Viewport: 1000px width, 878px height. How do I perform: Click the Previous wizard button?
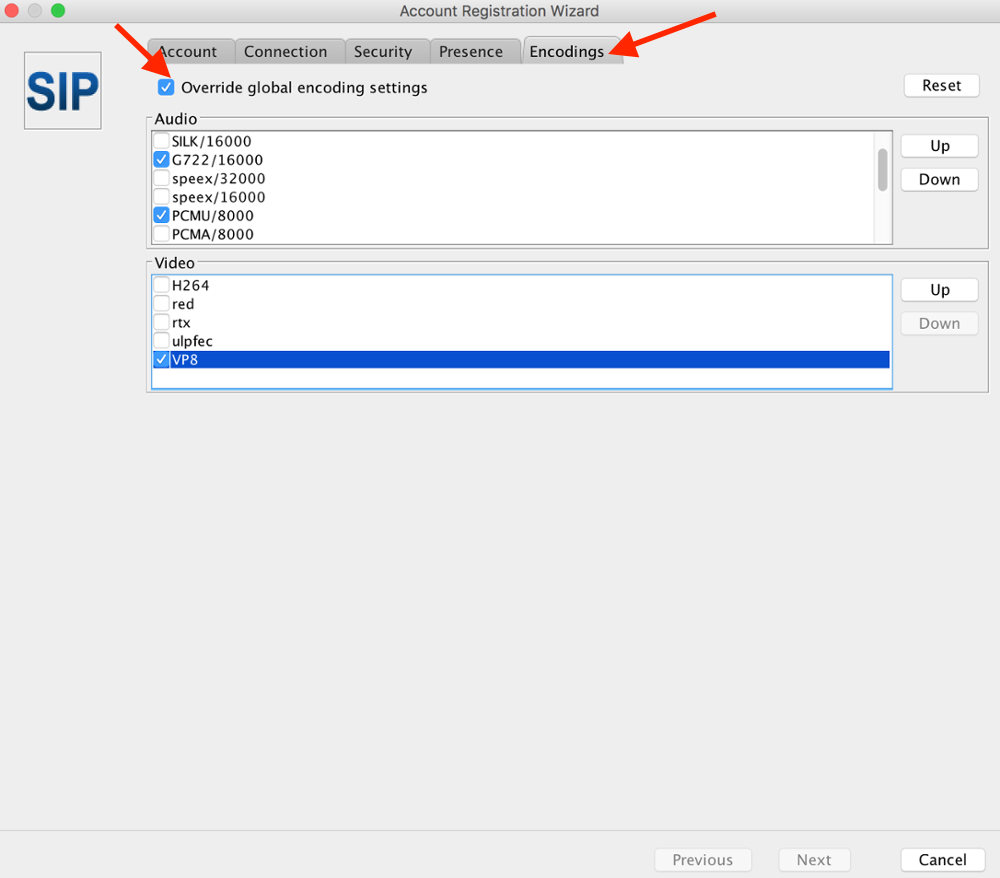703,860
